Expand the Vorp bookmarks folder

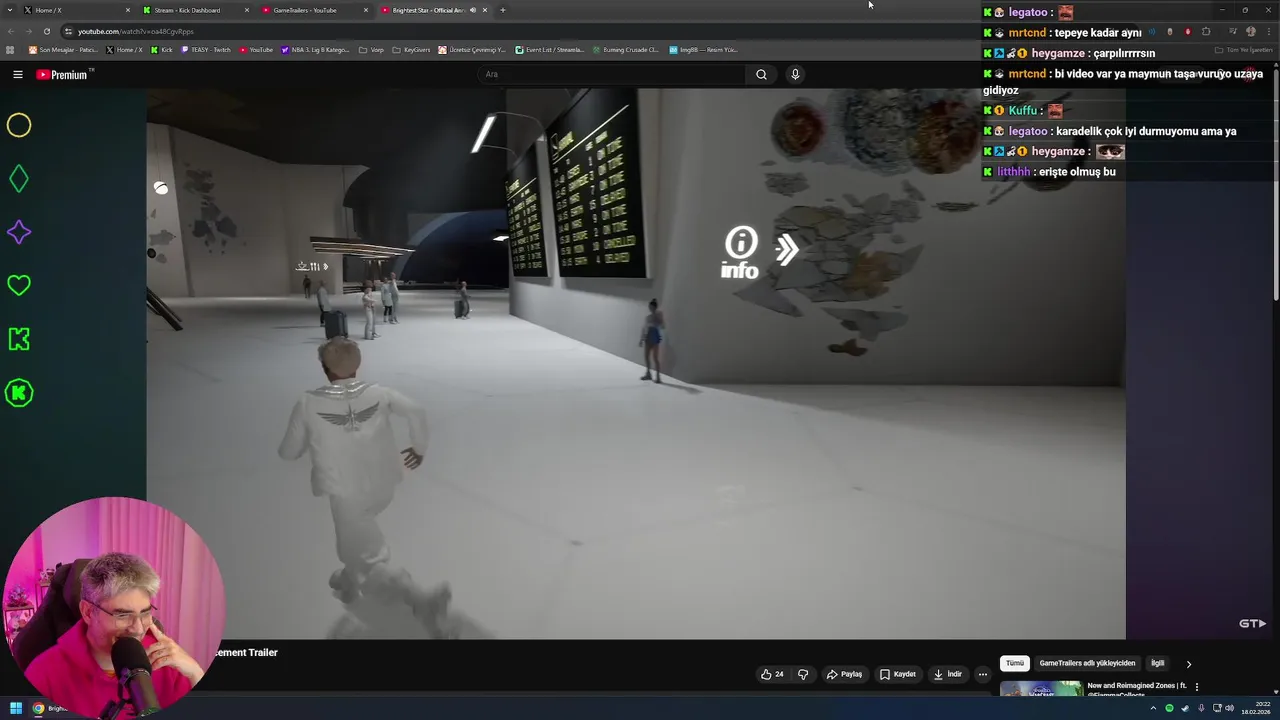pos(371,49)
